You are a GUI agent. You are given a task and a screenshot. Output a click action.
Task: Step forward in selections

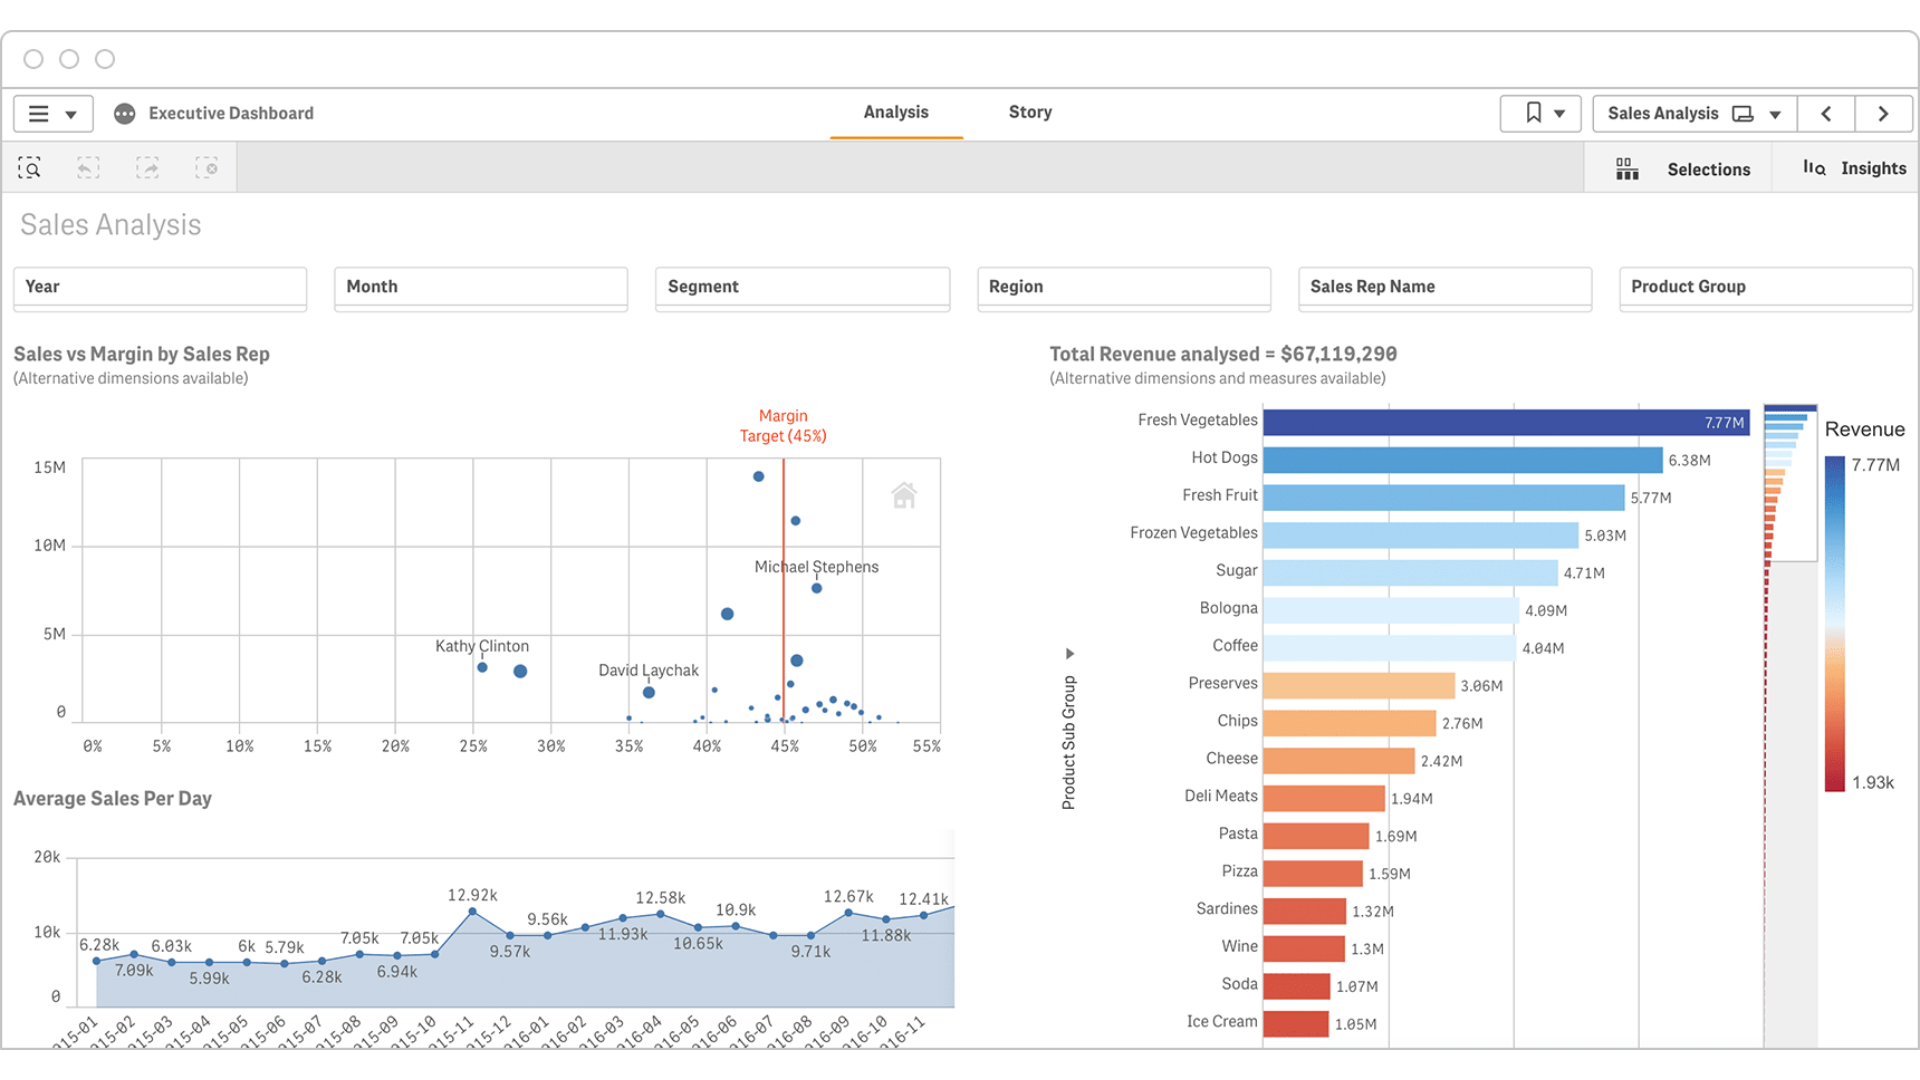click(x=148, y=168)
